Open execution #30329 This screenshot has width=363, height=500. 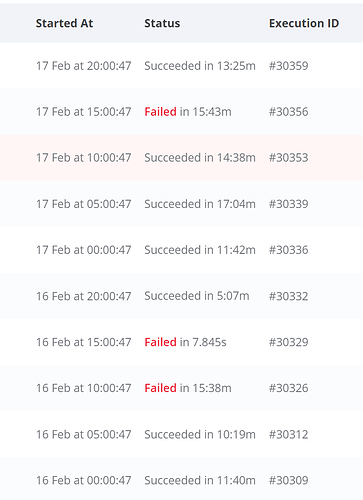coord(288,342)
